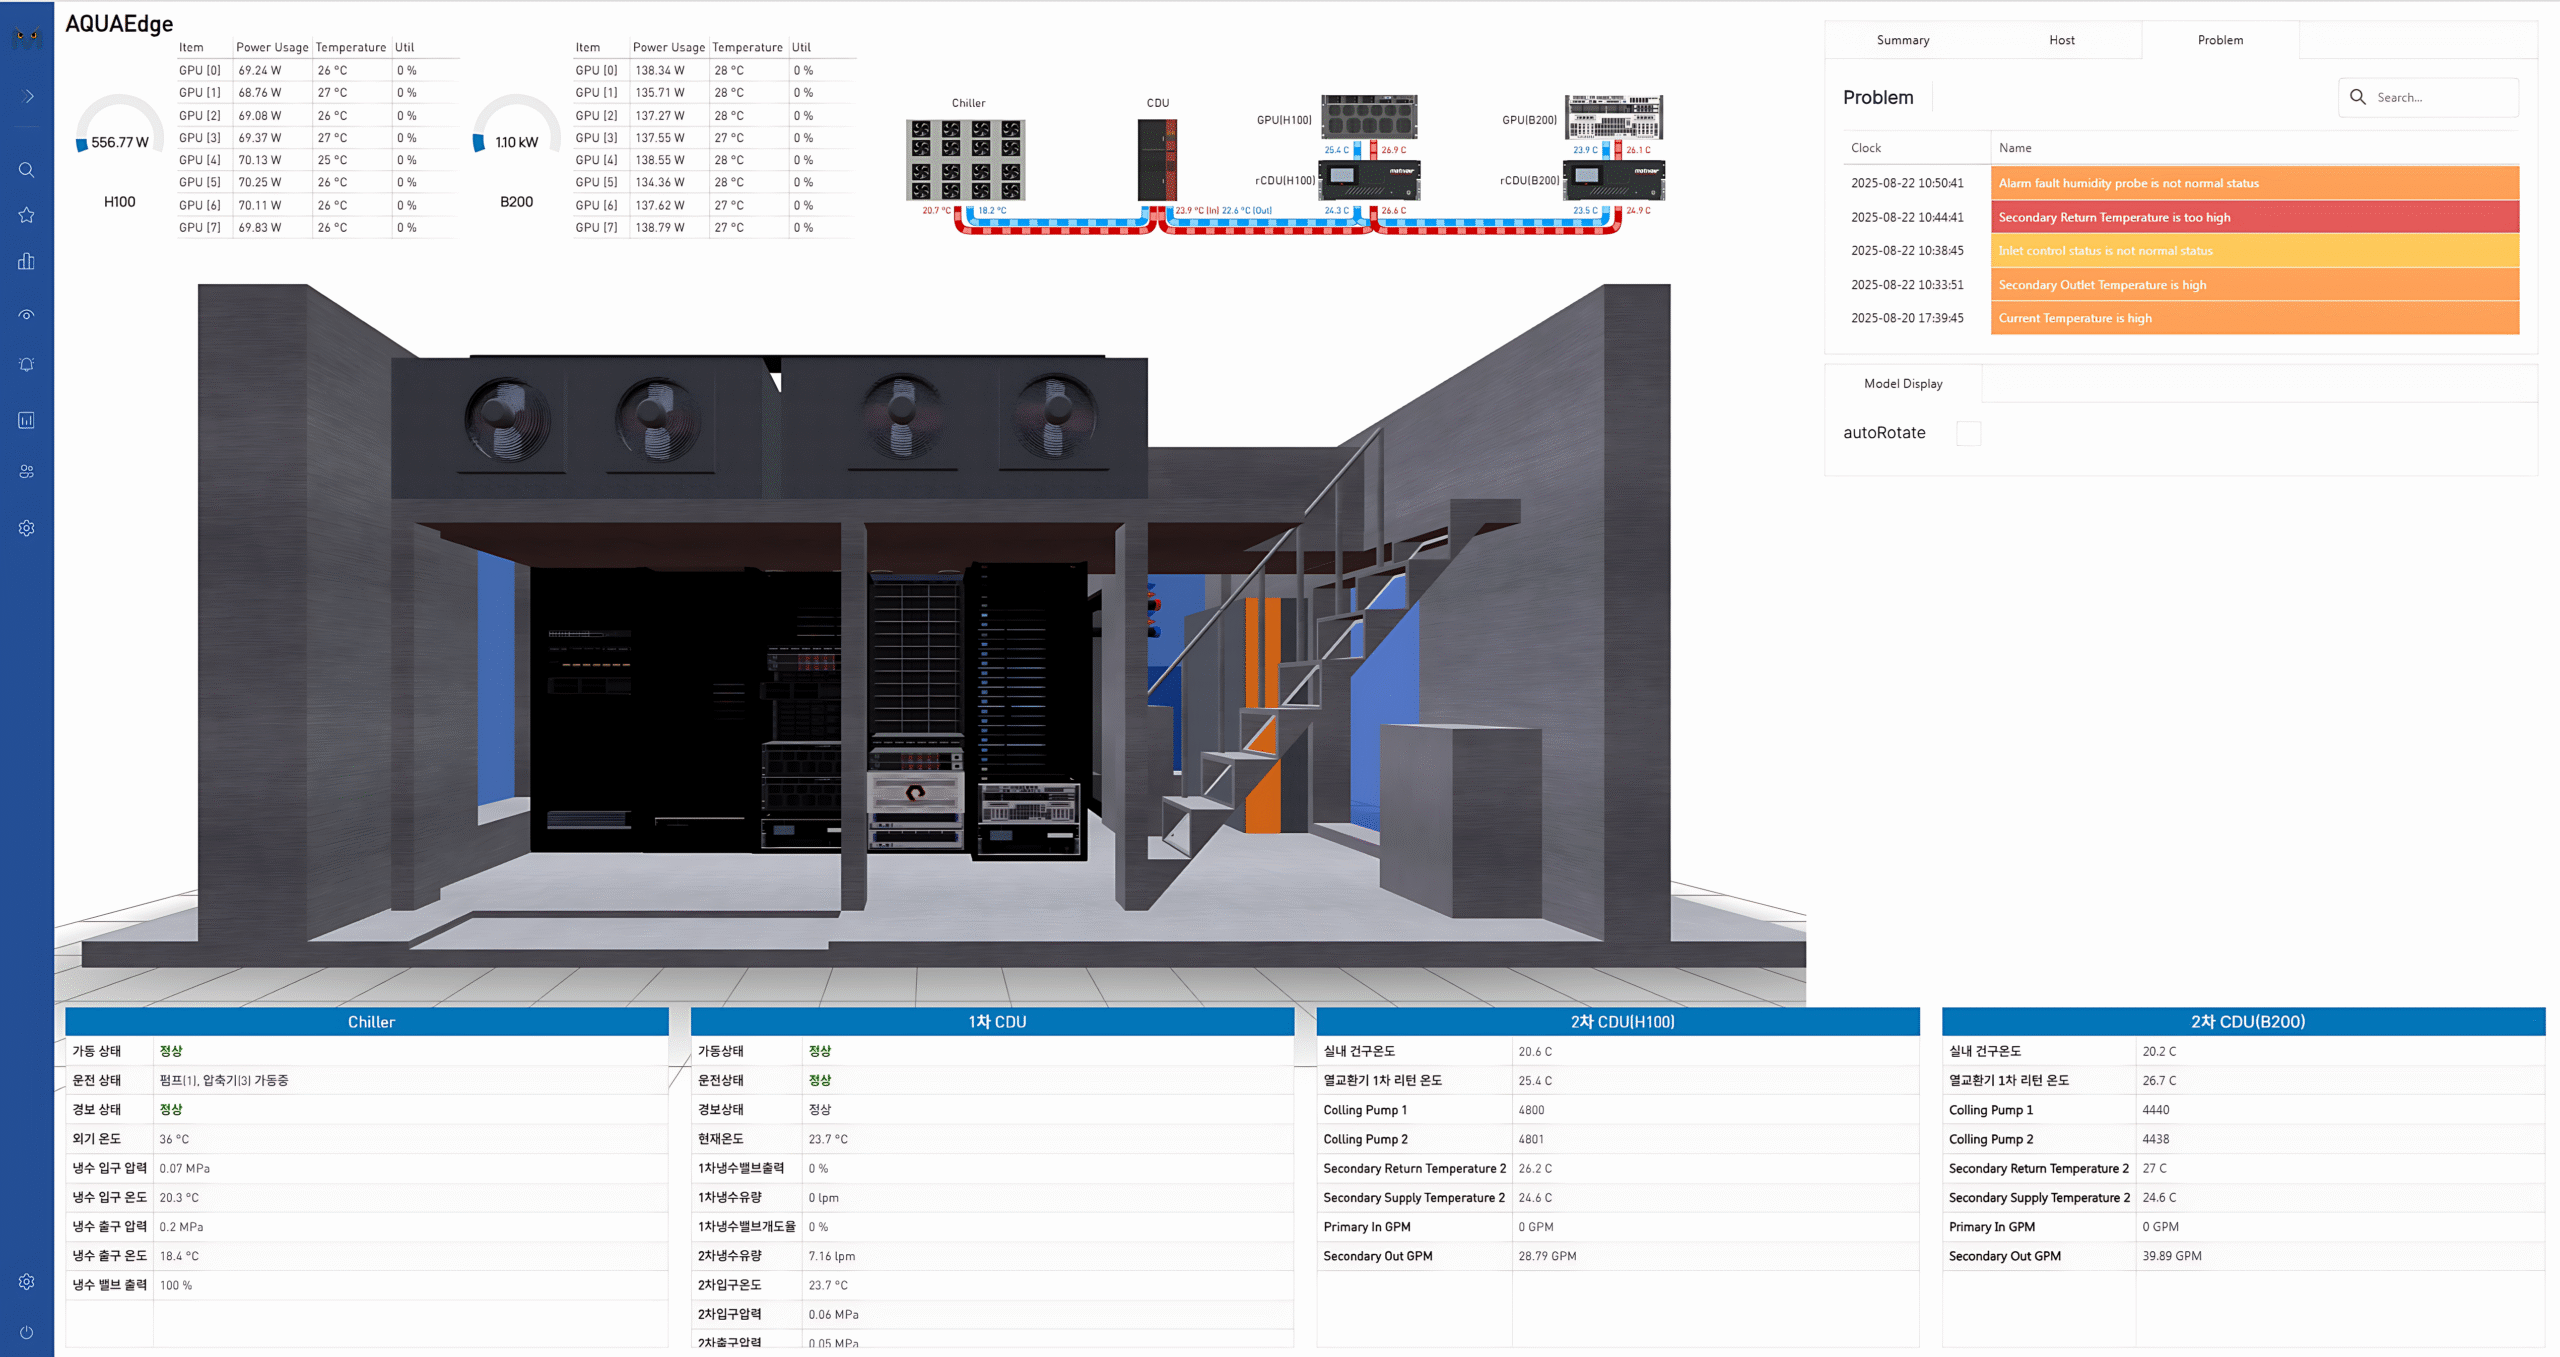This screenshot has width=2560, height=1357.
Task: Open the favorites star icon
Action: 27,215
